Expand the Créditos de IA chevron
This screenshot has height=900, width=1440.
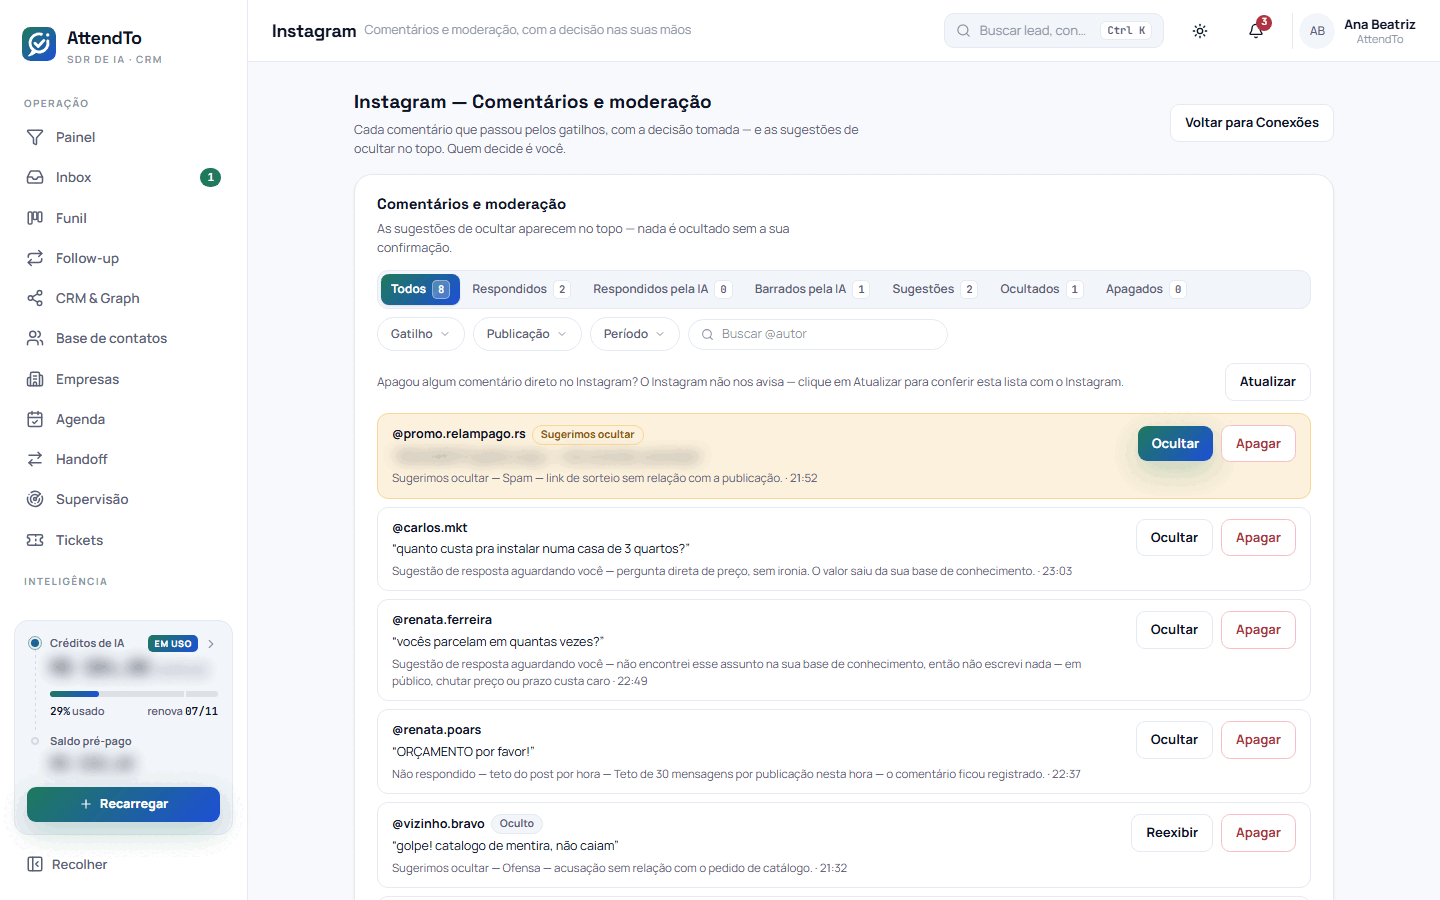pos(211,644)
